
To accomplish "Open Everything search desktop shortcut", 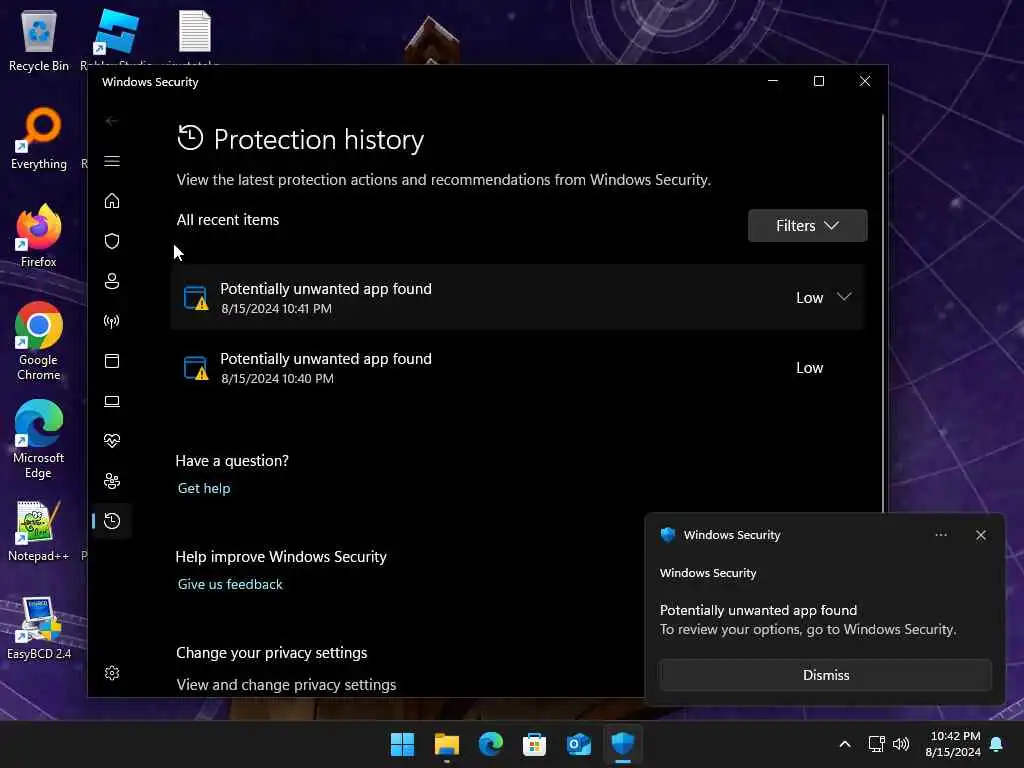I will (39, 138).
